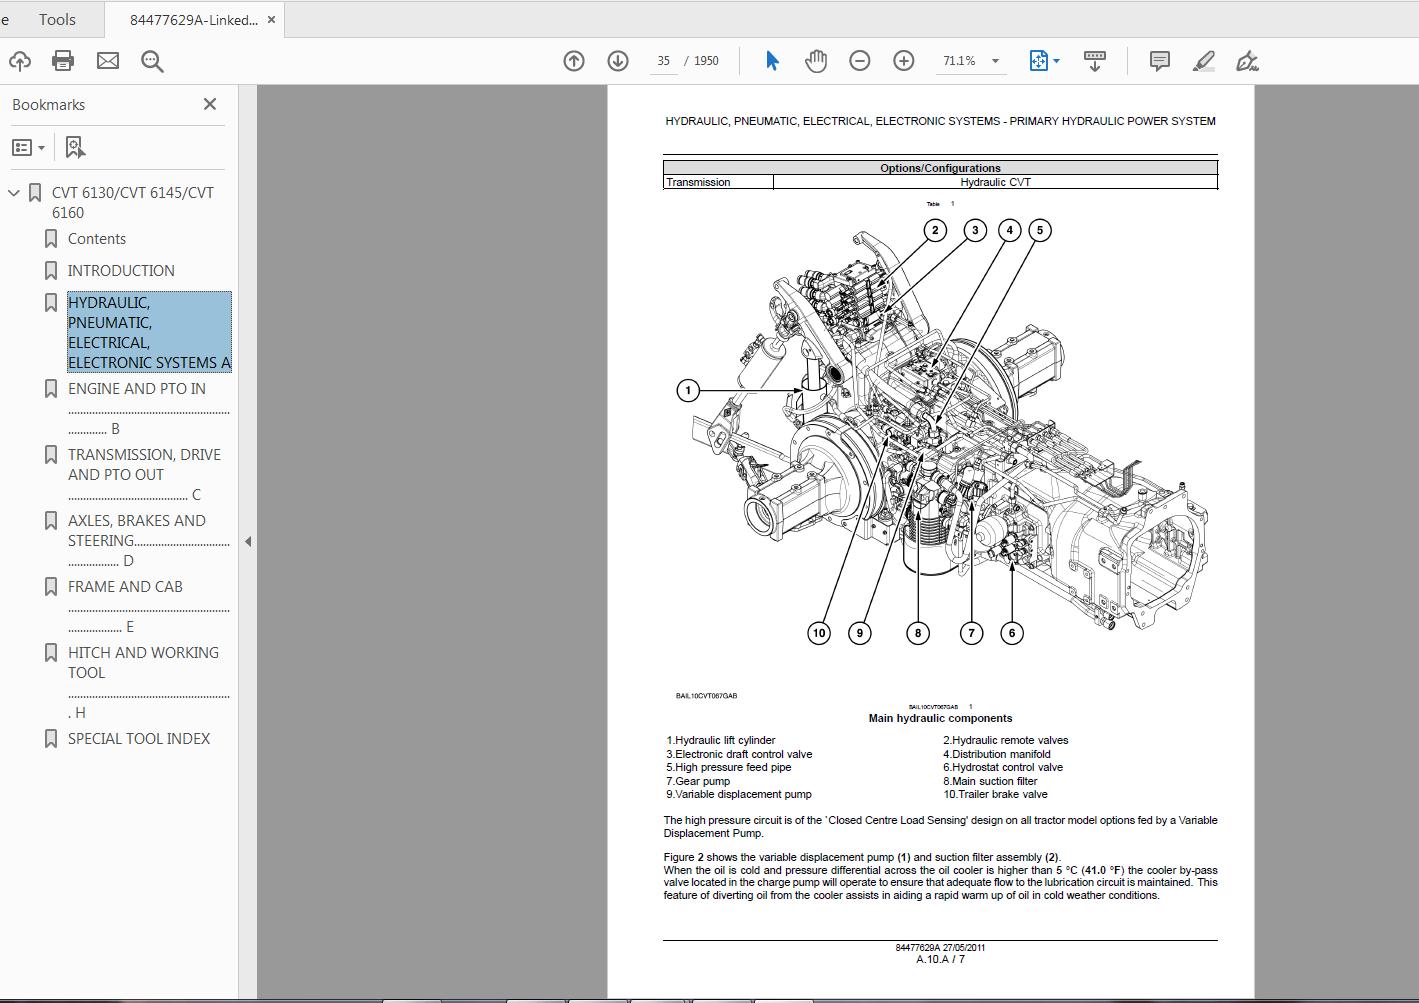Click the sign document pen icon
The image size is (1419, 1003).
click(x=1247, y=61)
